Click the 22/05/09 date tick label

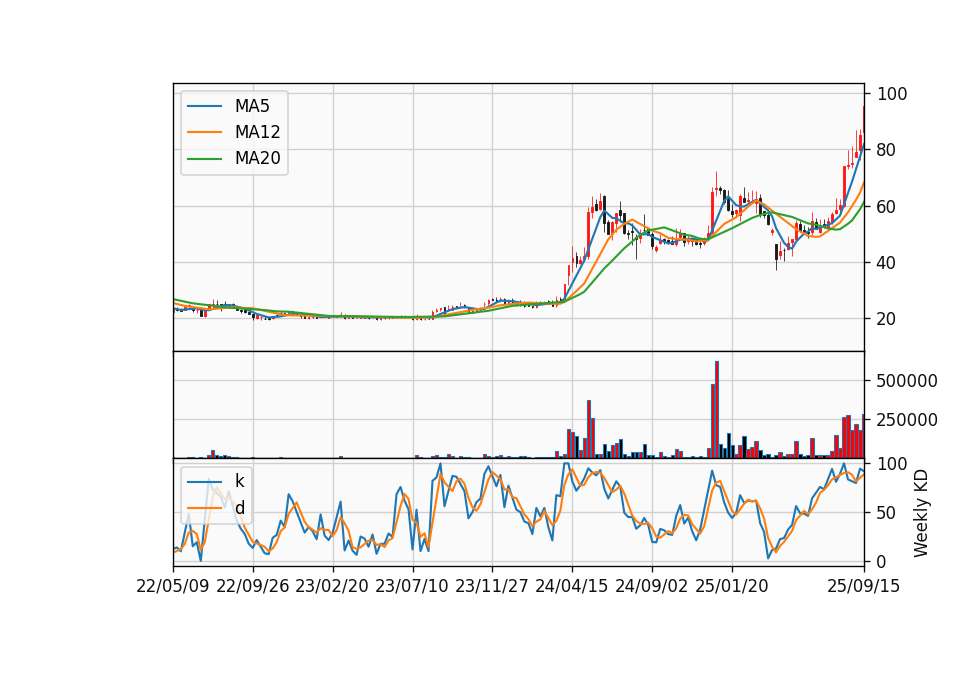[x=173, y=587]
